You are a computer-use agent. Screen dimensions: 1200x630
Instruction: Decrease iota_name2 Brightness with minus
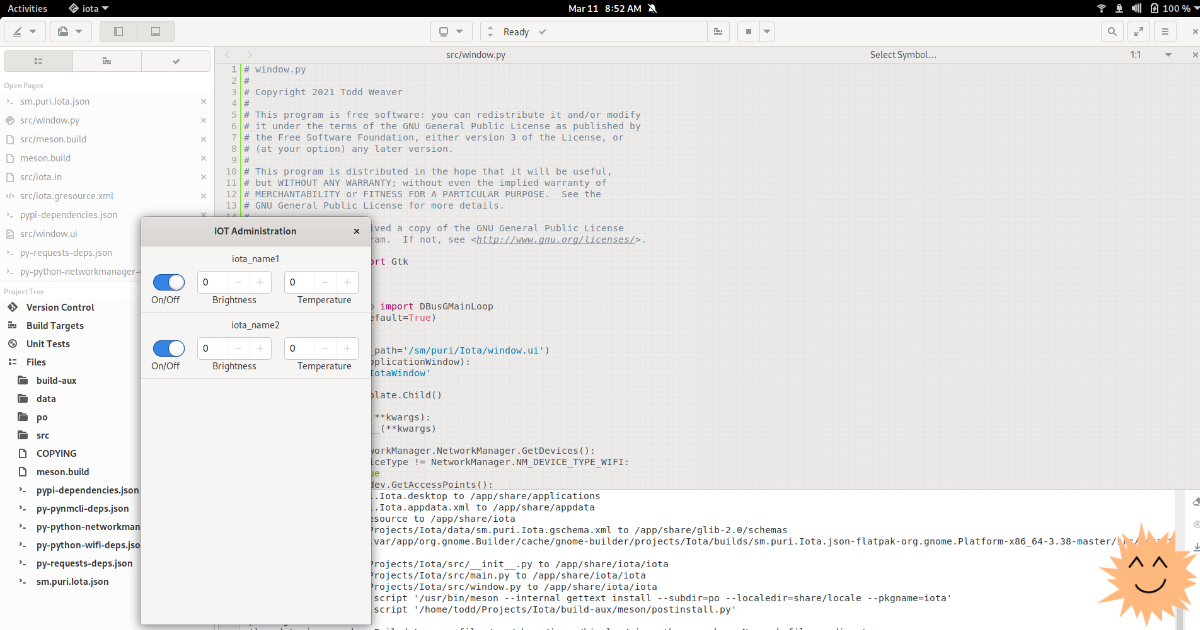click(237, 349)
